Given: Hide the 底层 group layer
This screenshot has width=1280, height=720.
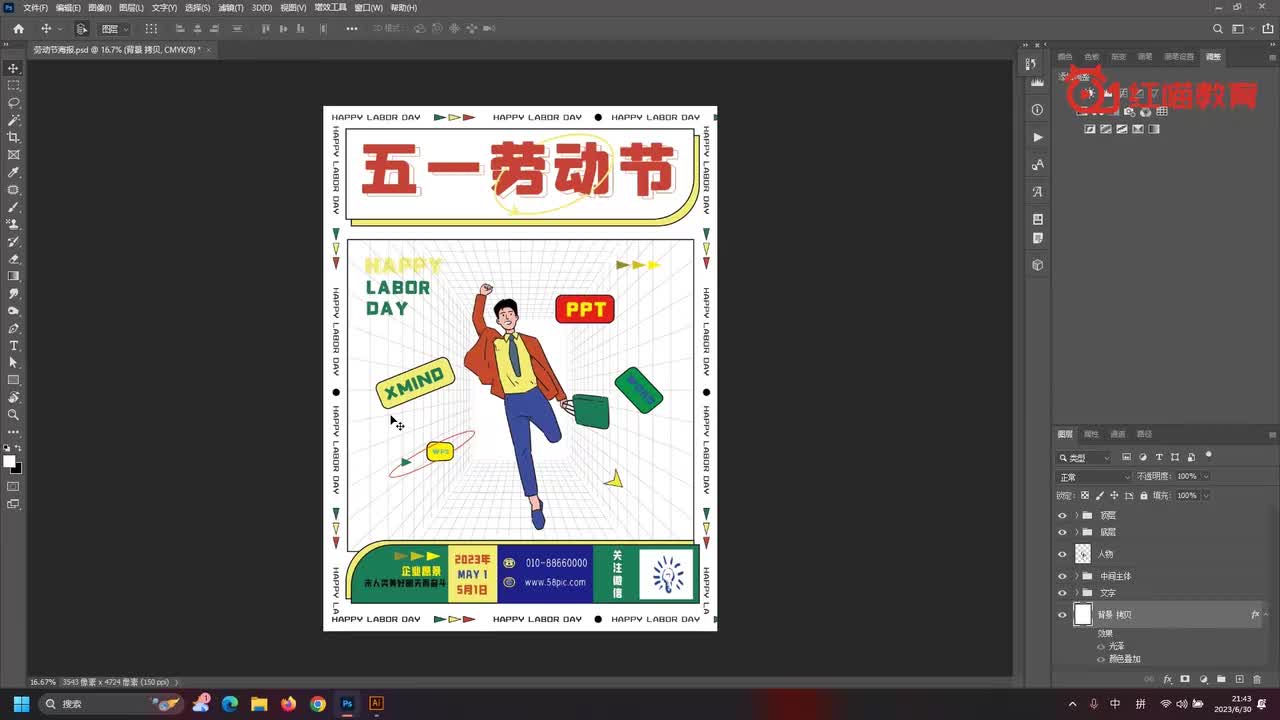Looking at the screenshot, I should tap(1062, 532).
